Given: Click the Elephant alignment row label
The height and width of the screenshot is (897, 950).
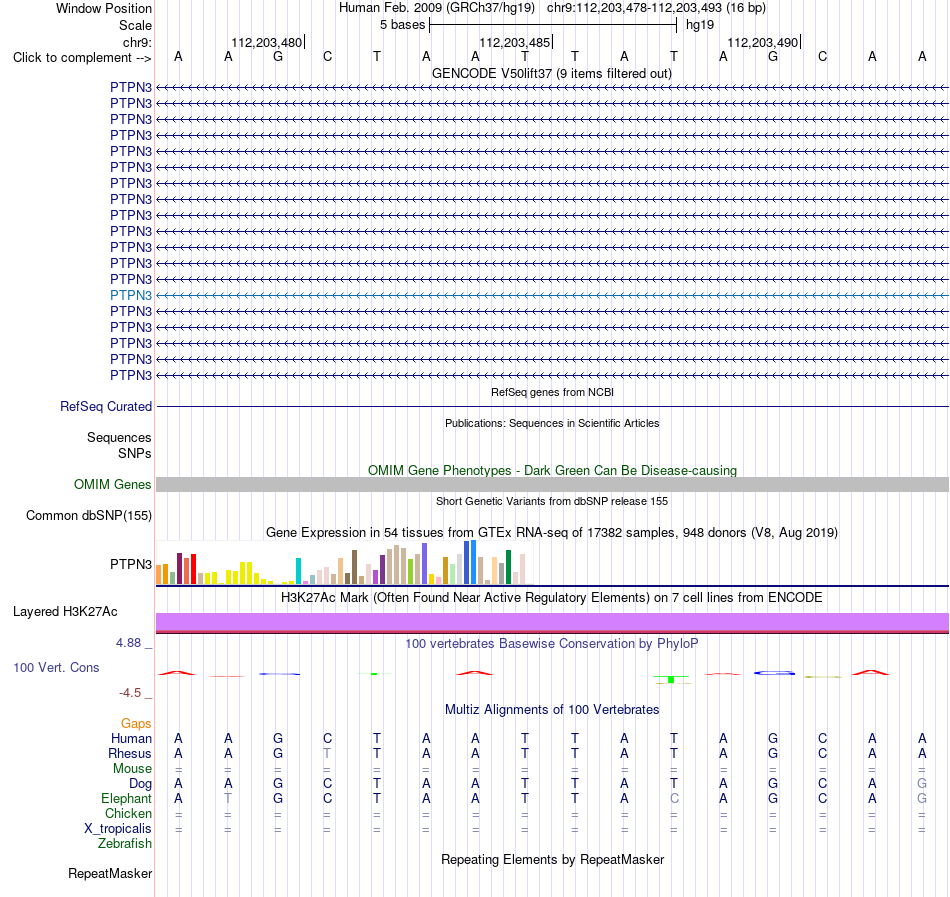Looking at the screenshot, I should click(126, 799).
